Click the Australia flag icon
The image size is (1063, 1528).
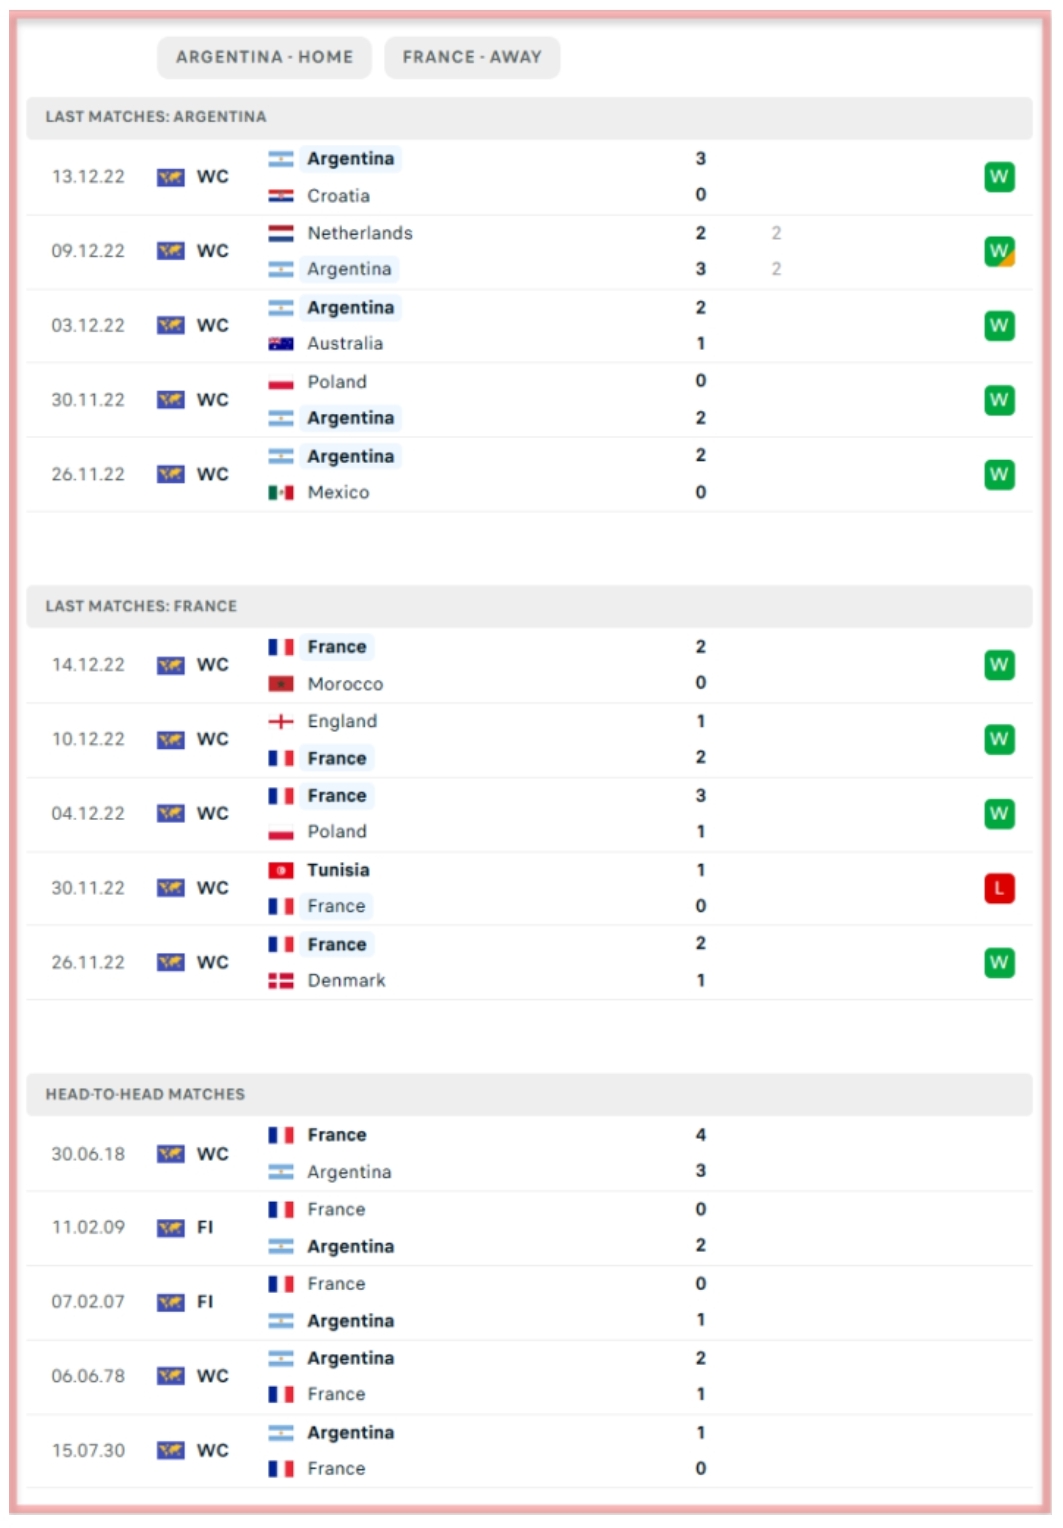pos(281,344)
